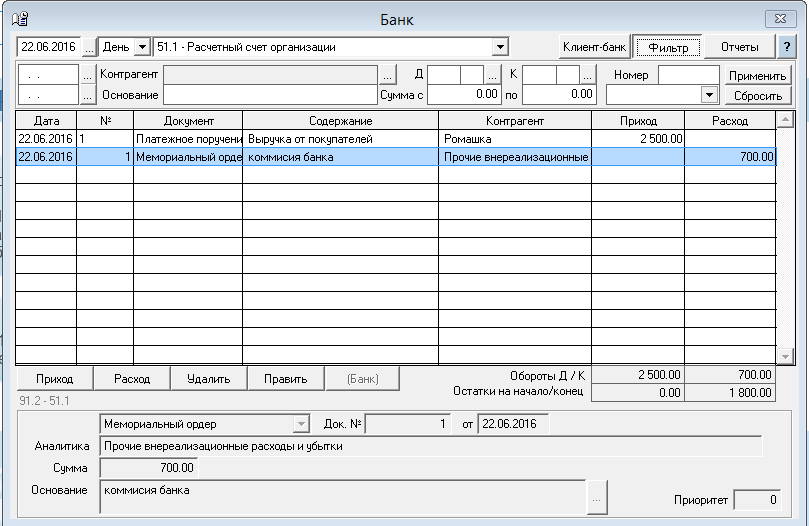
Task: Open period type dropdown День
Action: coord(142,47)
